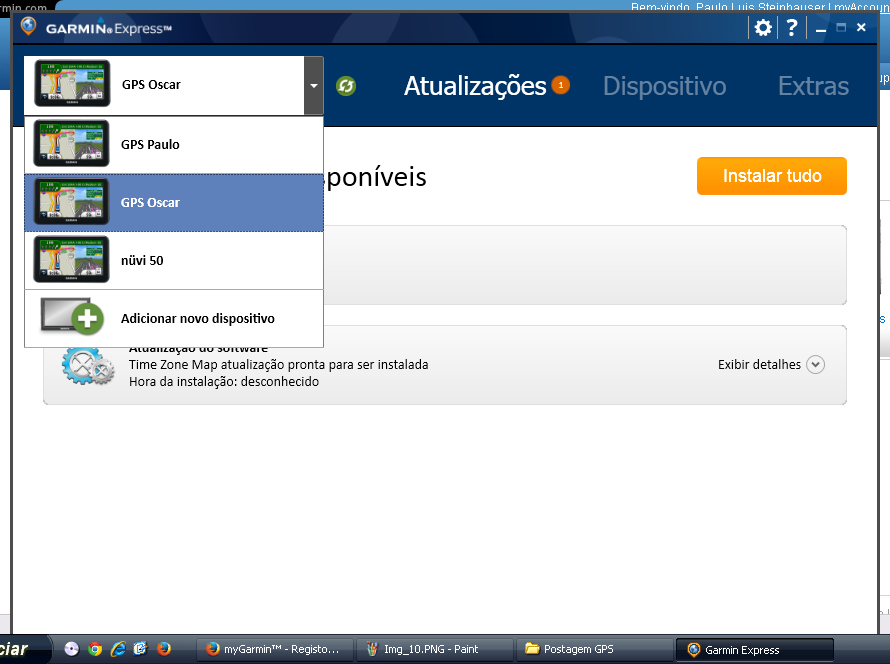Click the Outlook Express quick launch icon

(140, 649)
